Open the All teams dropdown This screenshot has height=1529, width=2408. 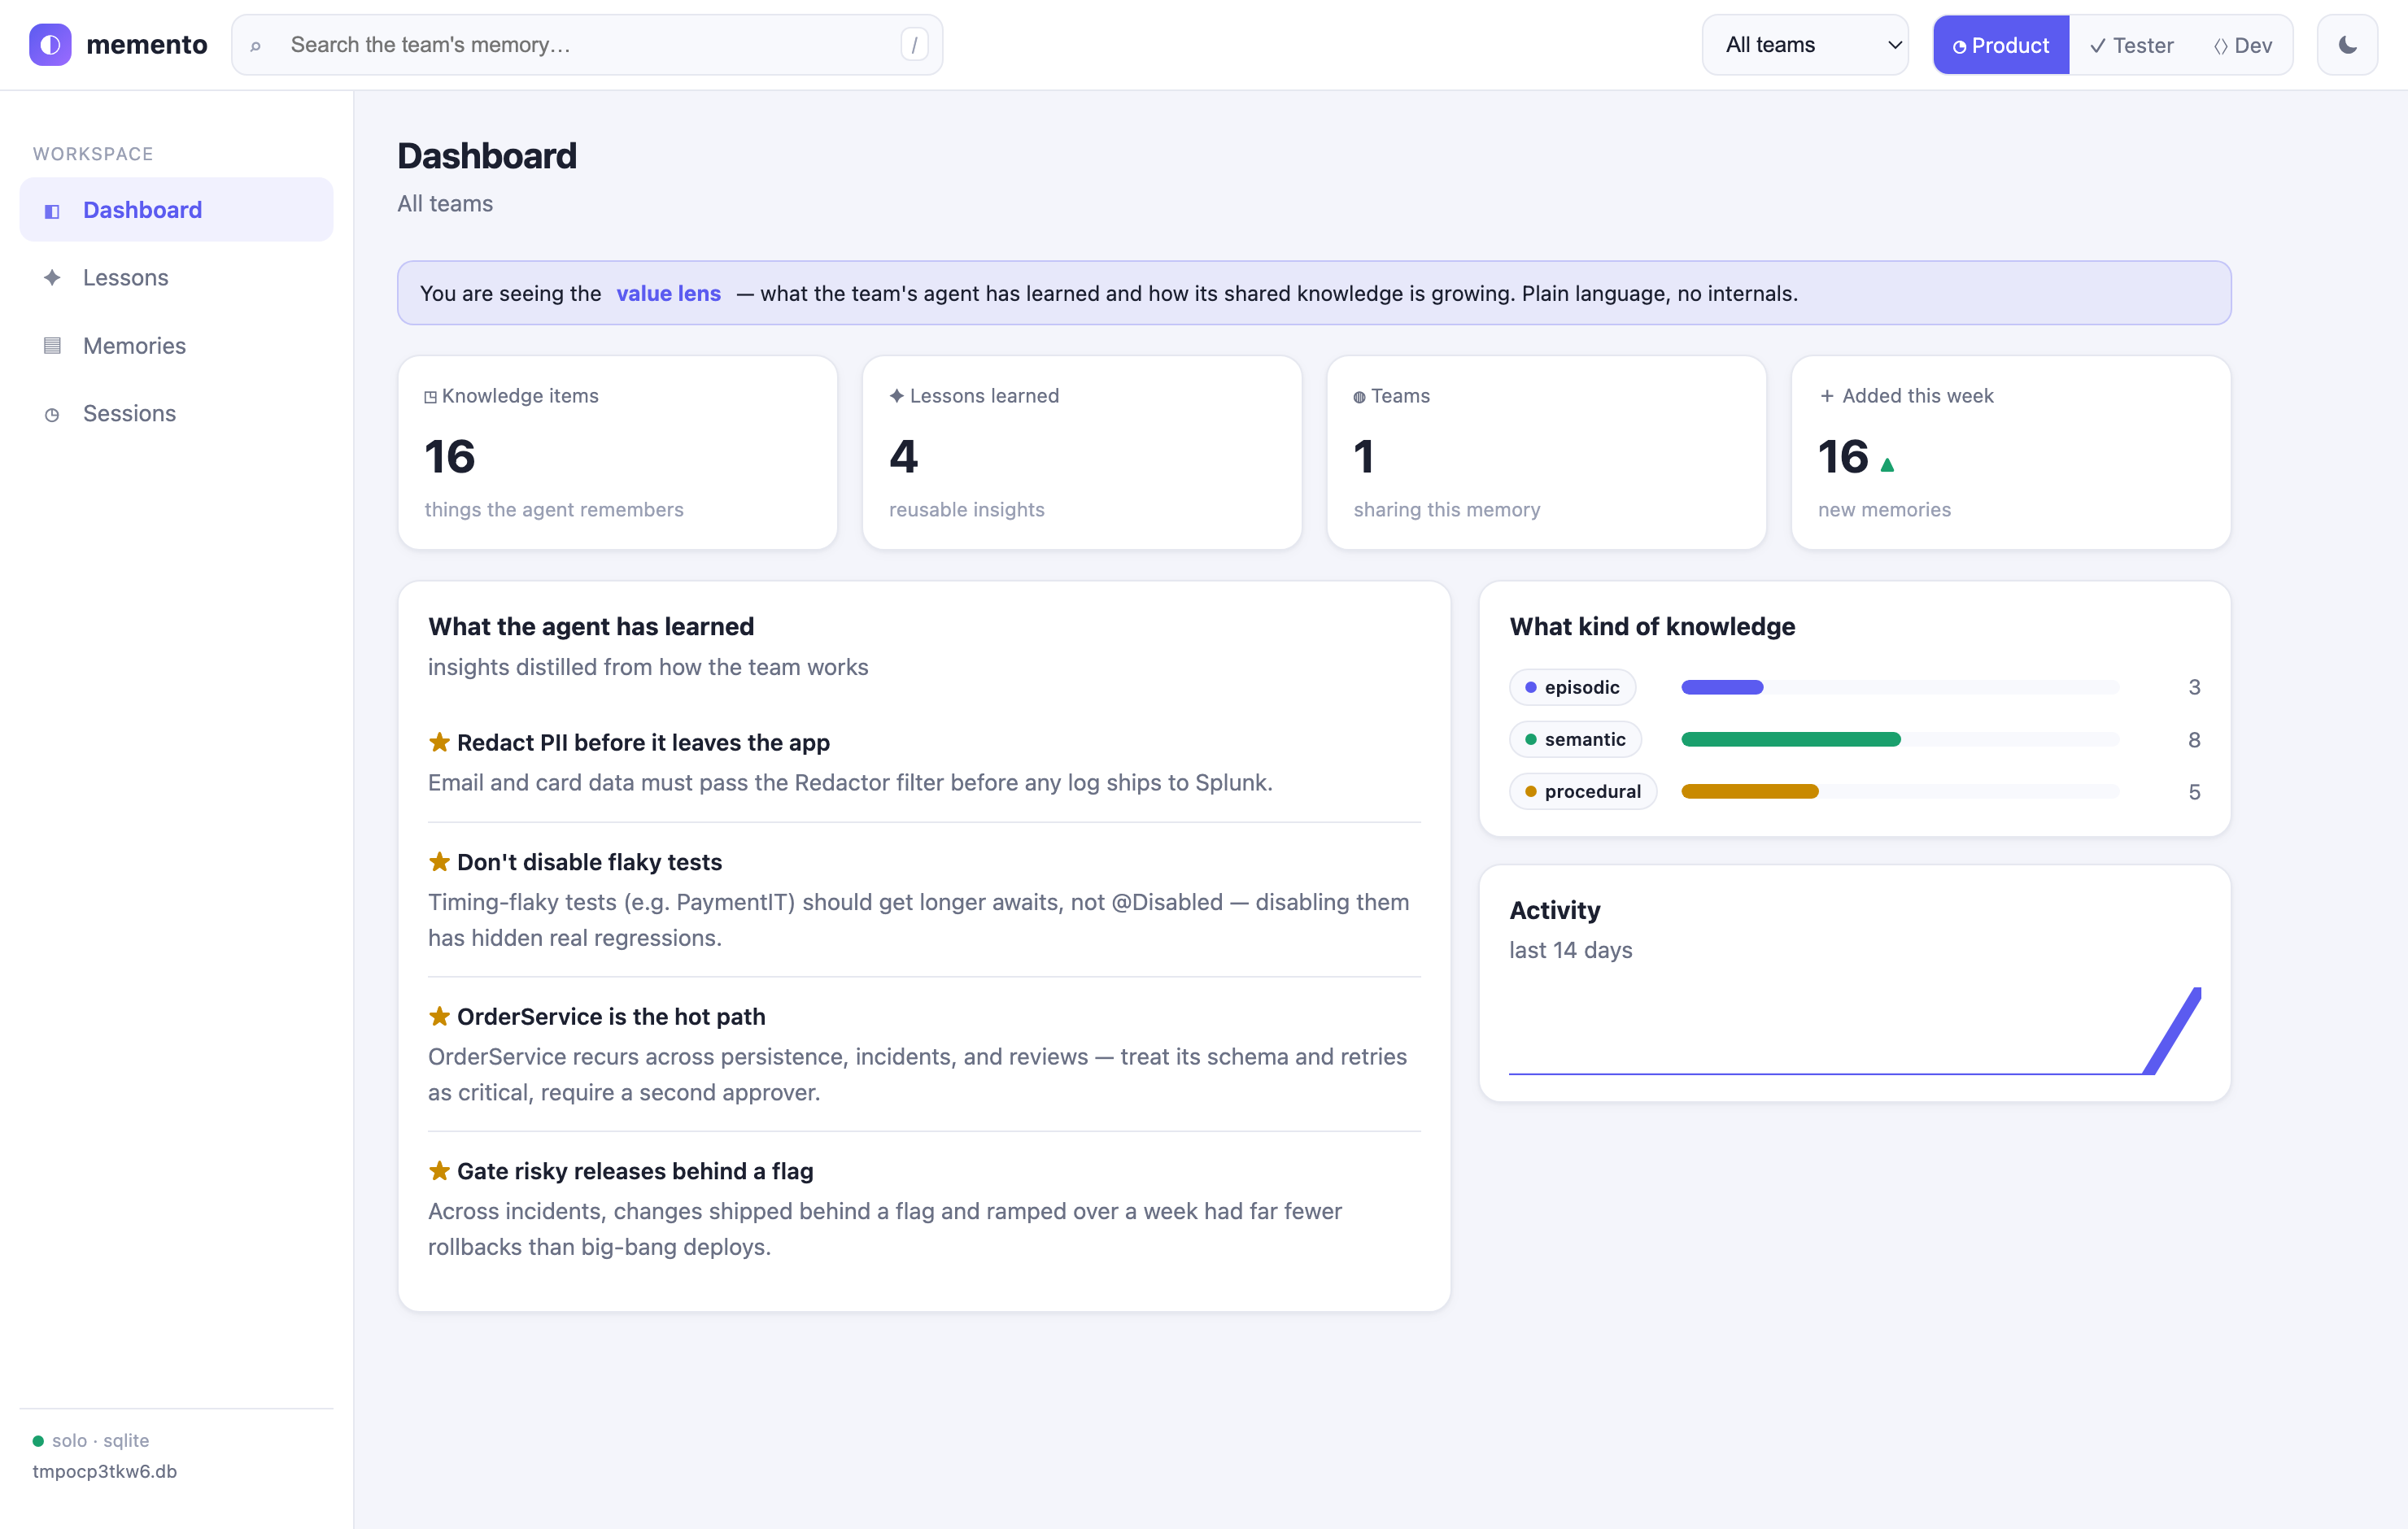click(x=1805, y=45)
